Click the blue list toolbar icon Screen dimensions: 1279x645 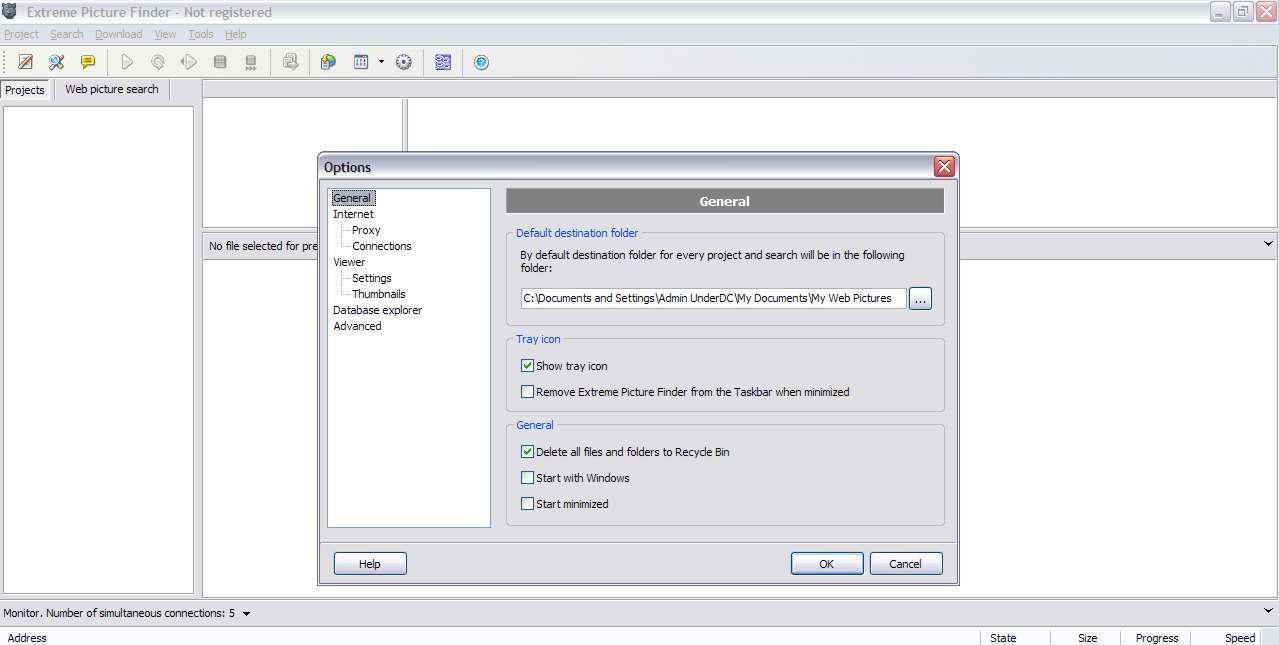point(443,62)
